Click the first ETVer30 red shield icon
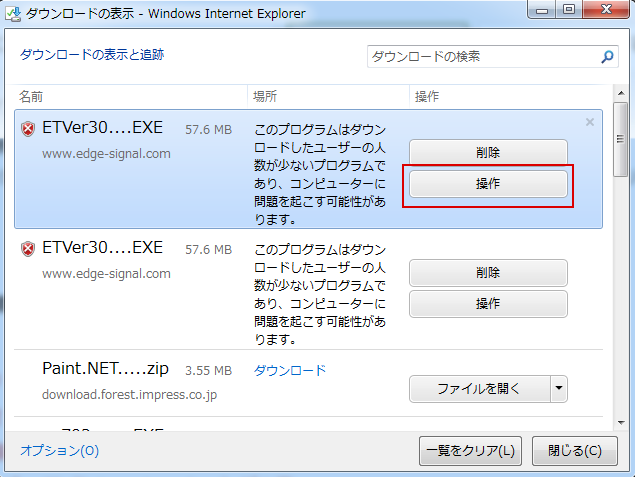 click(28, 129)
